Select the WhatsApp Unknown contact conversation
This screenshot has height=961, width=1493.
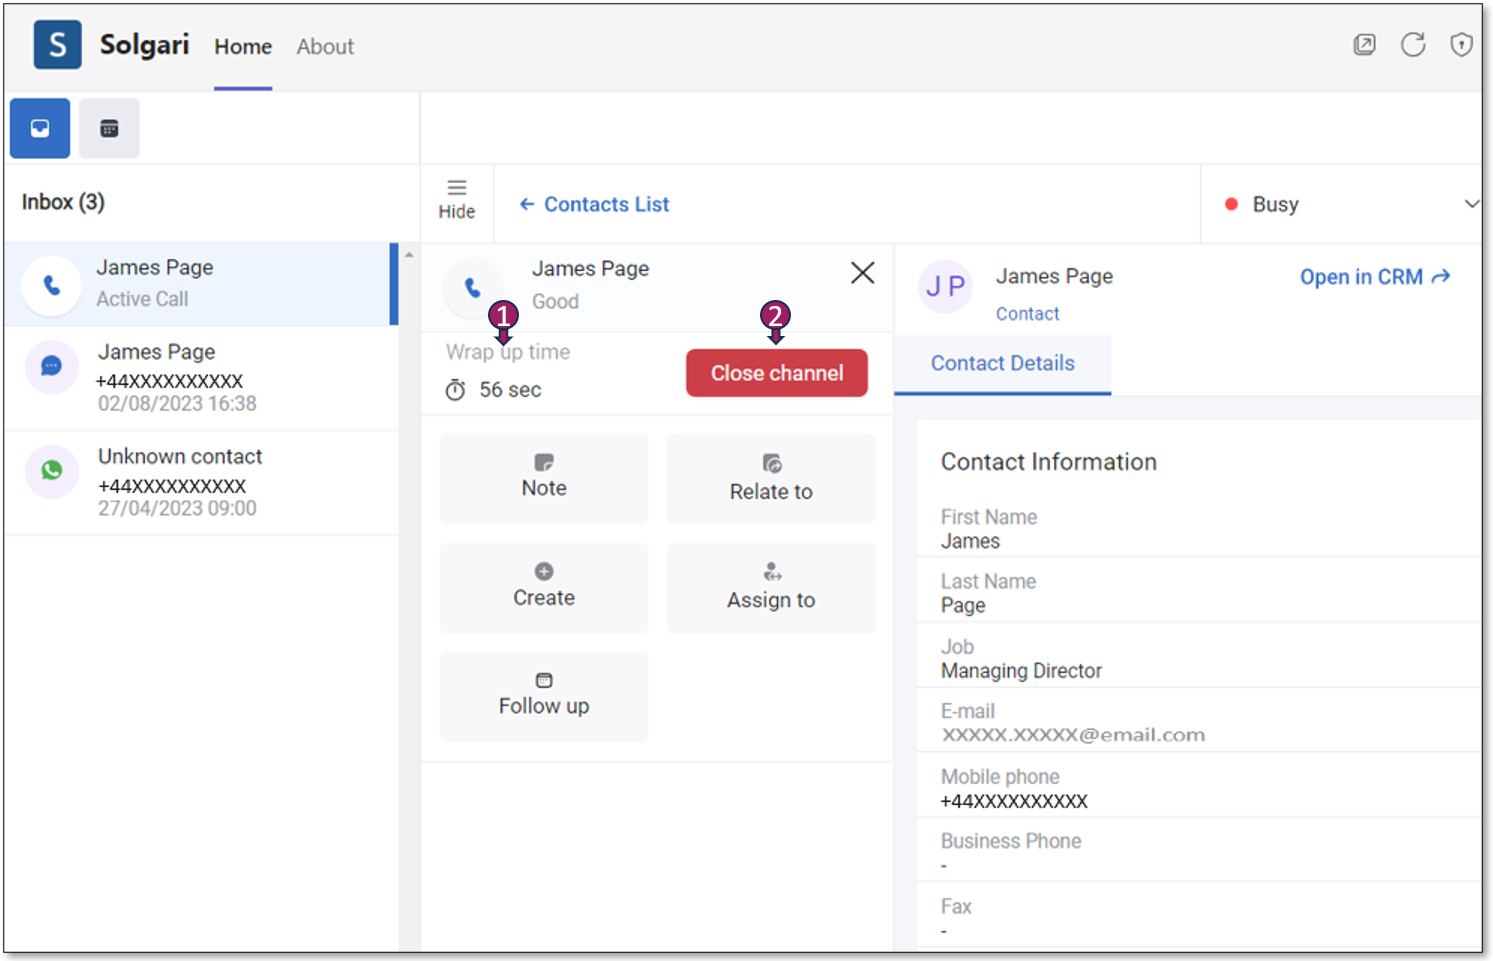click(x=200, y=482)
